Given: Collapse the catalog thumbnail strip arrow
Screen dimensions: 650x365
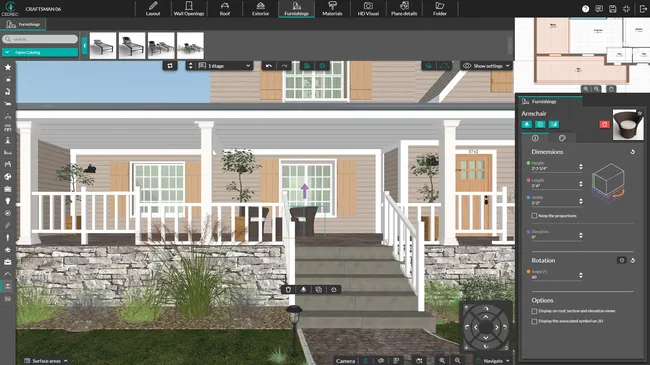Looking at the screenshot, I should point(84,46).
